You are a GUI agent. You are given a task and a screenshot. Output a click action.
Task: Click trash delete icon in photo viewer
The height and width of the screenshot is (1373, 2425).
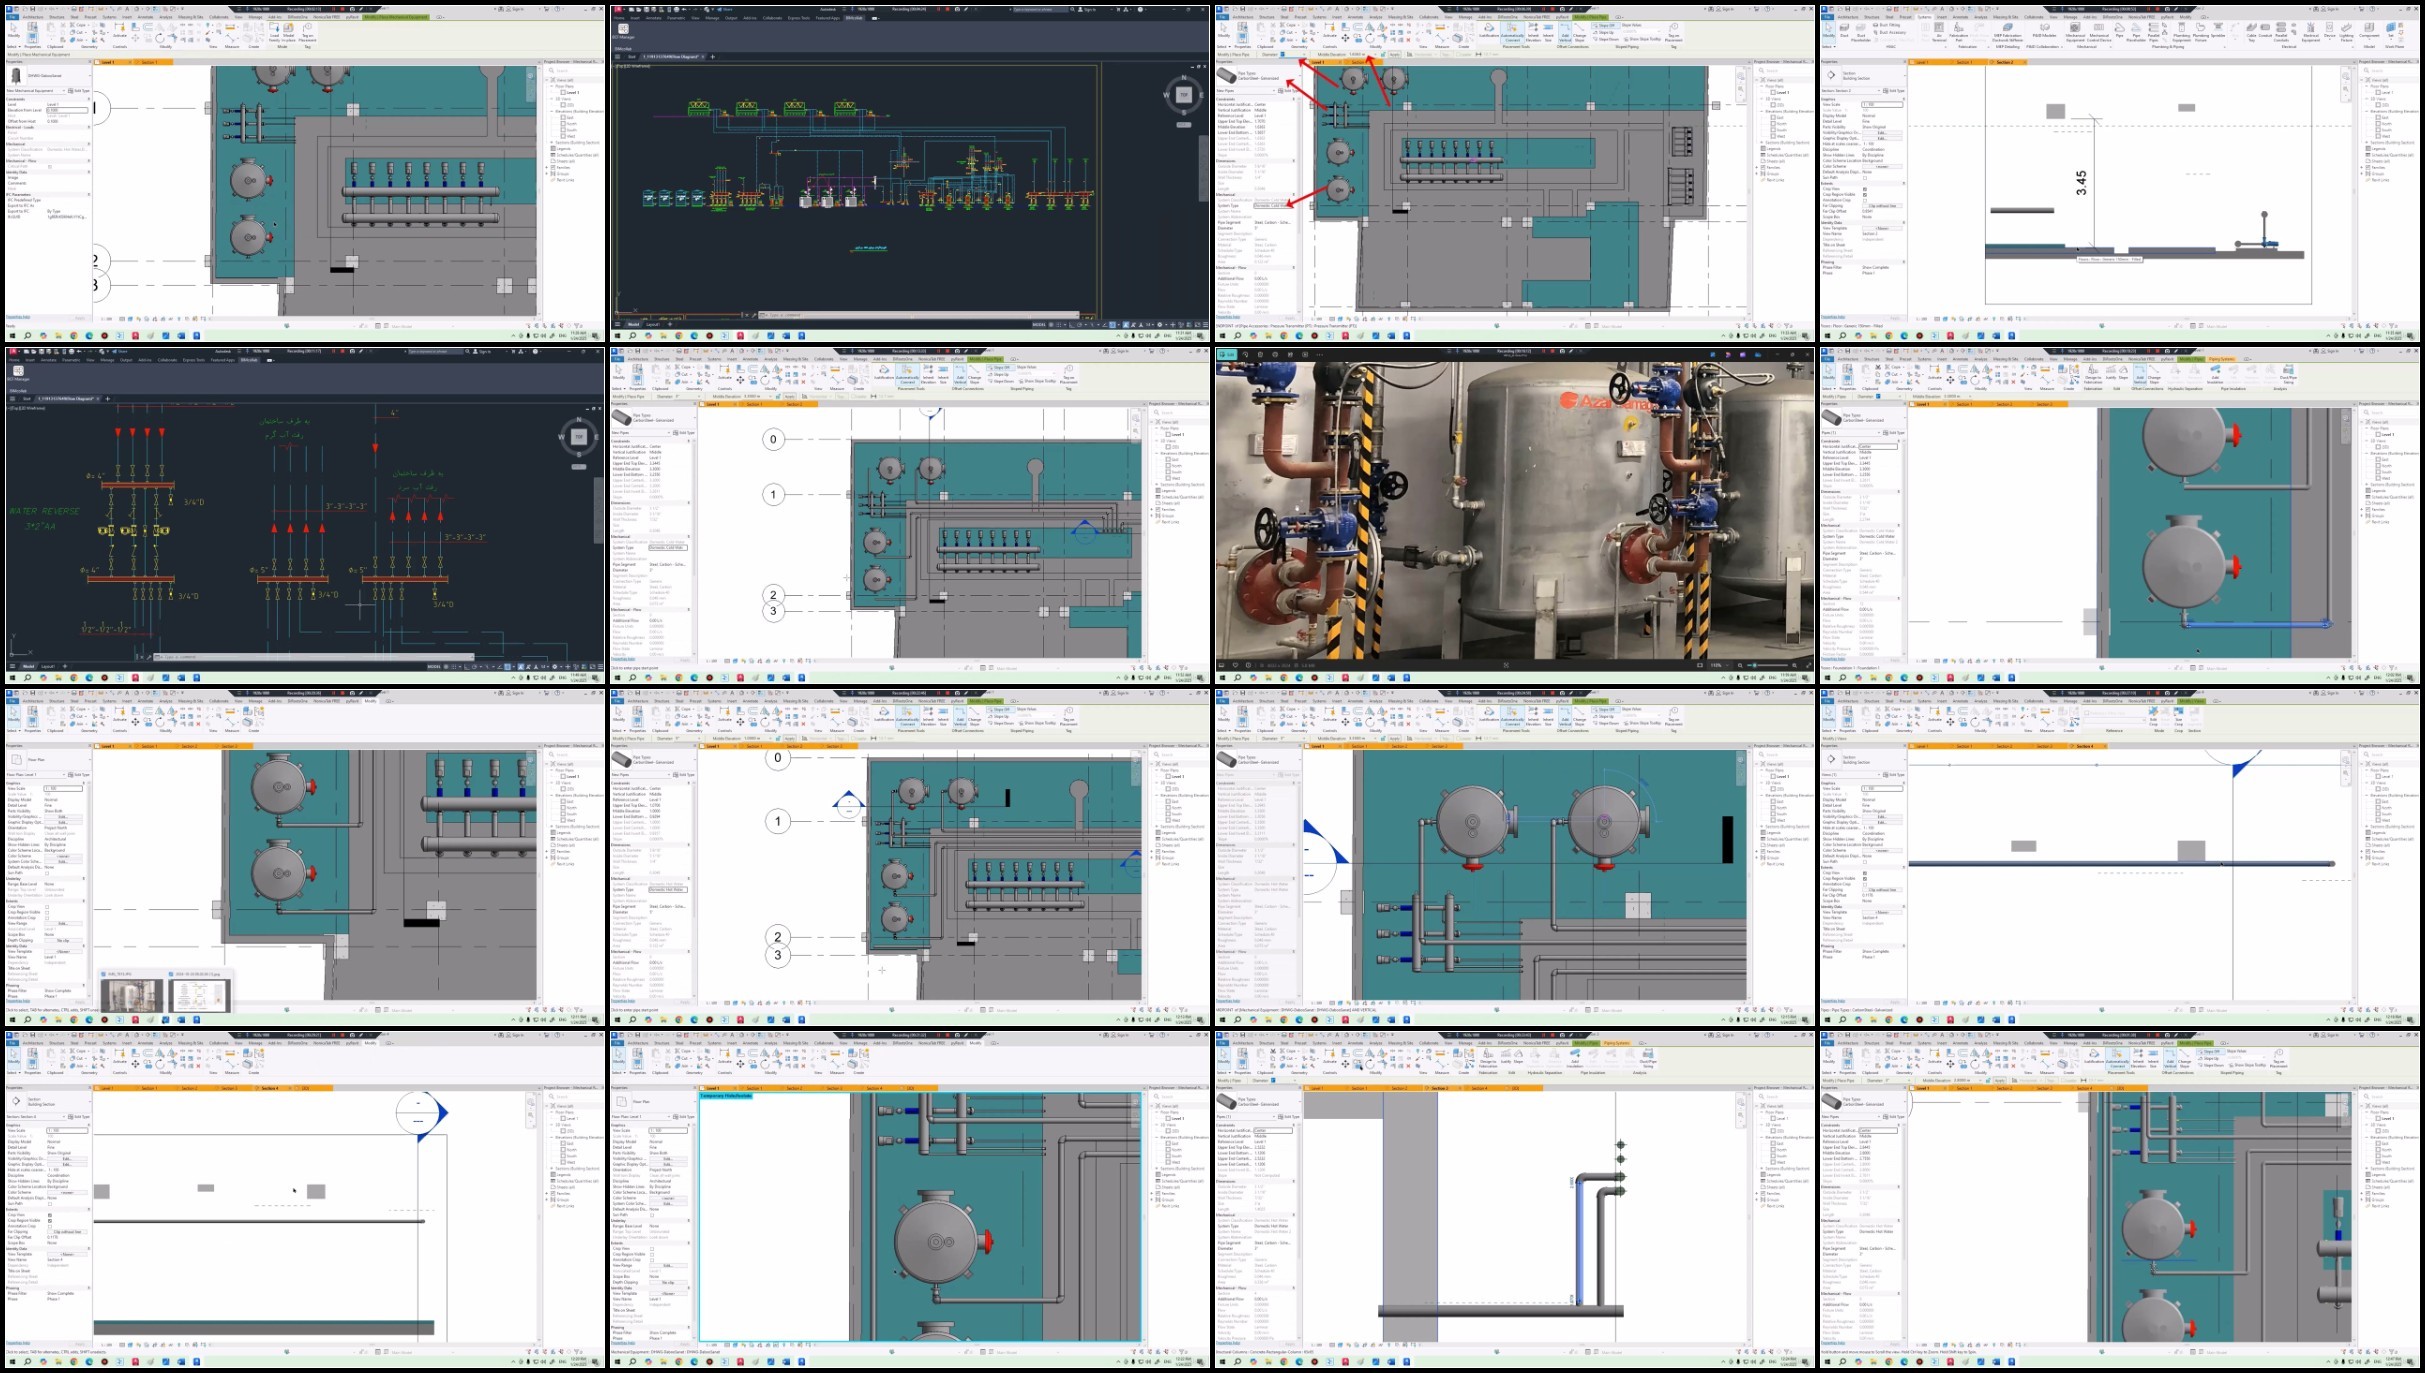click(1260, 355)
